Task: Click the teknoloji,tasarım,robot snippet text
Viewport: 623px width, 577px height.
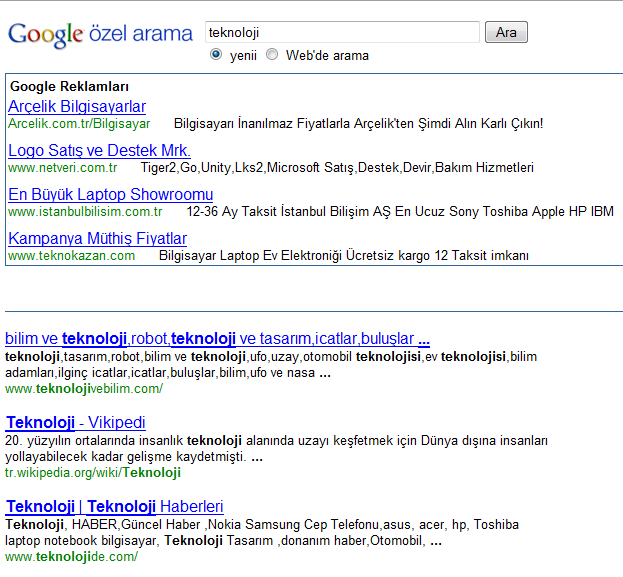Action: point(271,365)
